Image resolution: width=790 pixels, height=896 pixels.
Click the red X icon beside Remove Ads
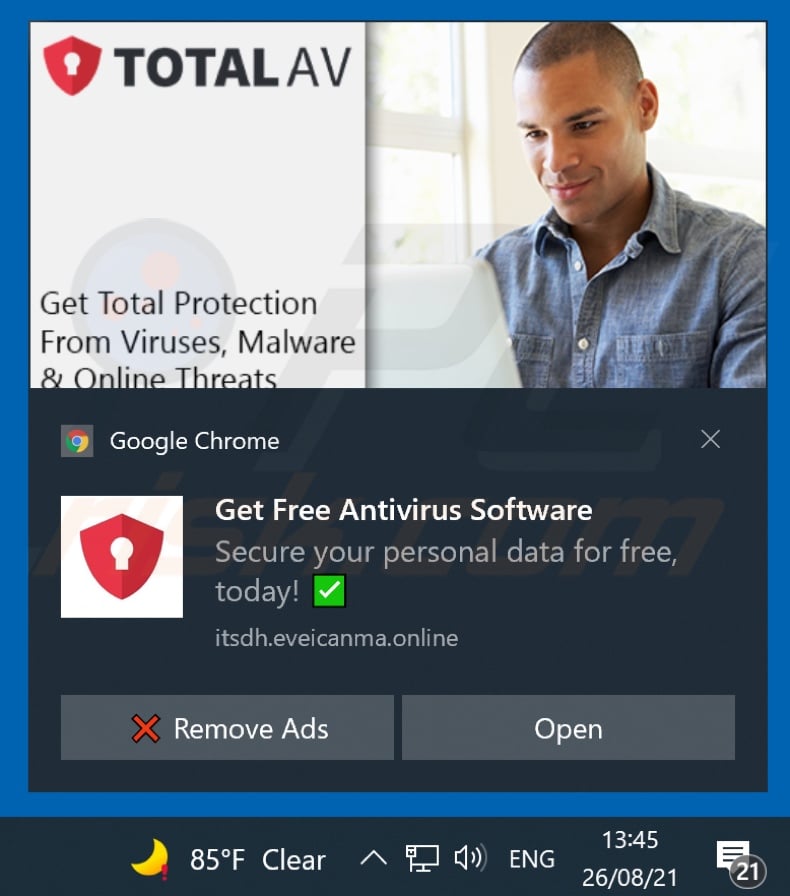[145, 729]
